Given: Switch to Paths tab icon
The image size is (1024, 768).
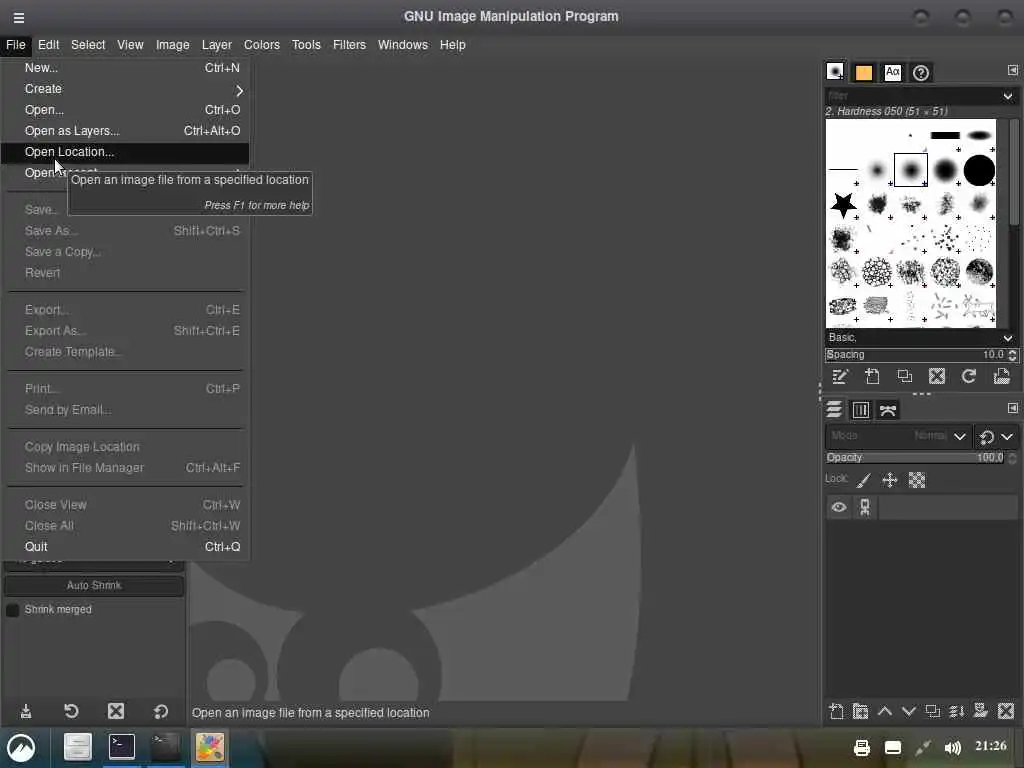Looking at the screenshot, I should point(888,409).
